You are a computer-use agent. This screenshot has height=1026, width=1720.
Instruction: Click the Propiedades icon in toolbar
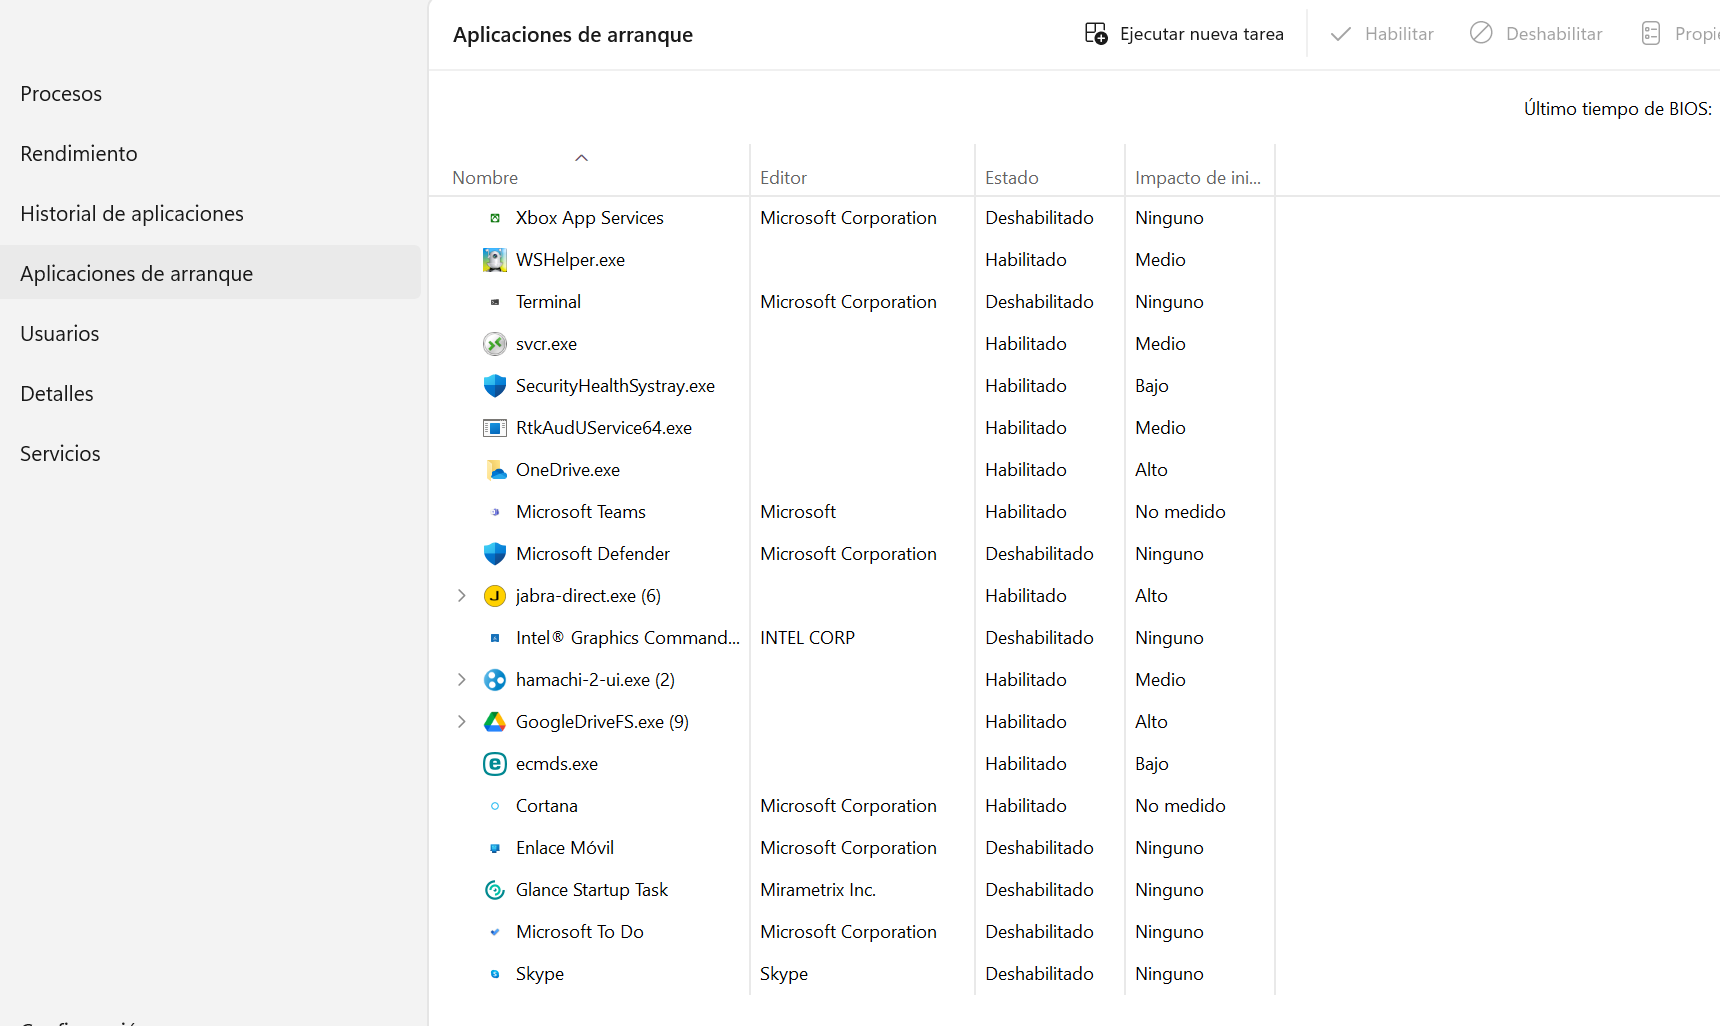coord(1651,34)
